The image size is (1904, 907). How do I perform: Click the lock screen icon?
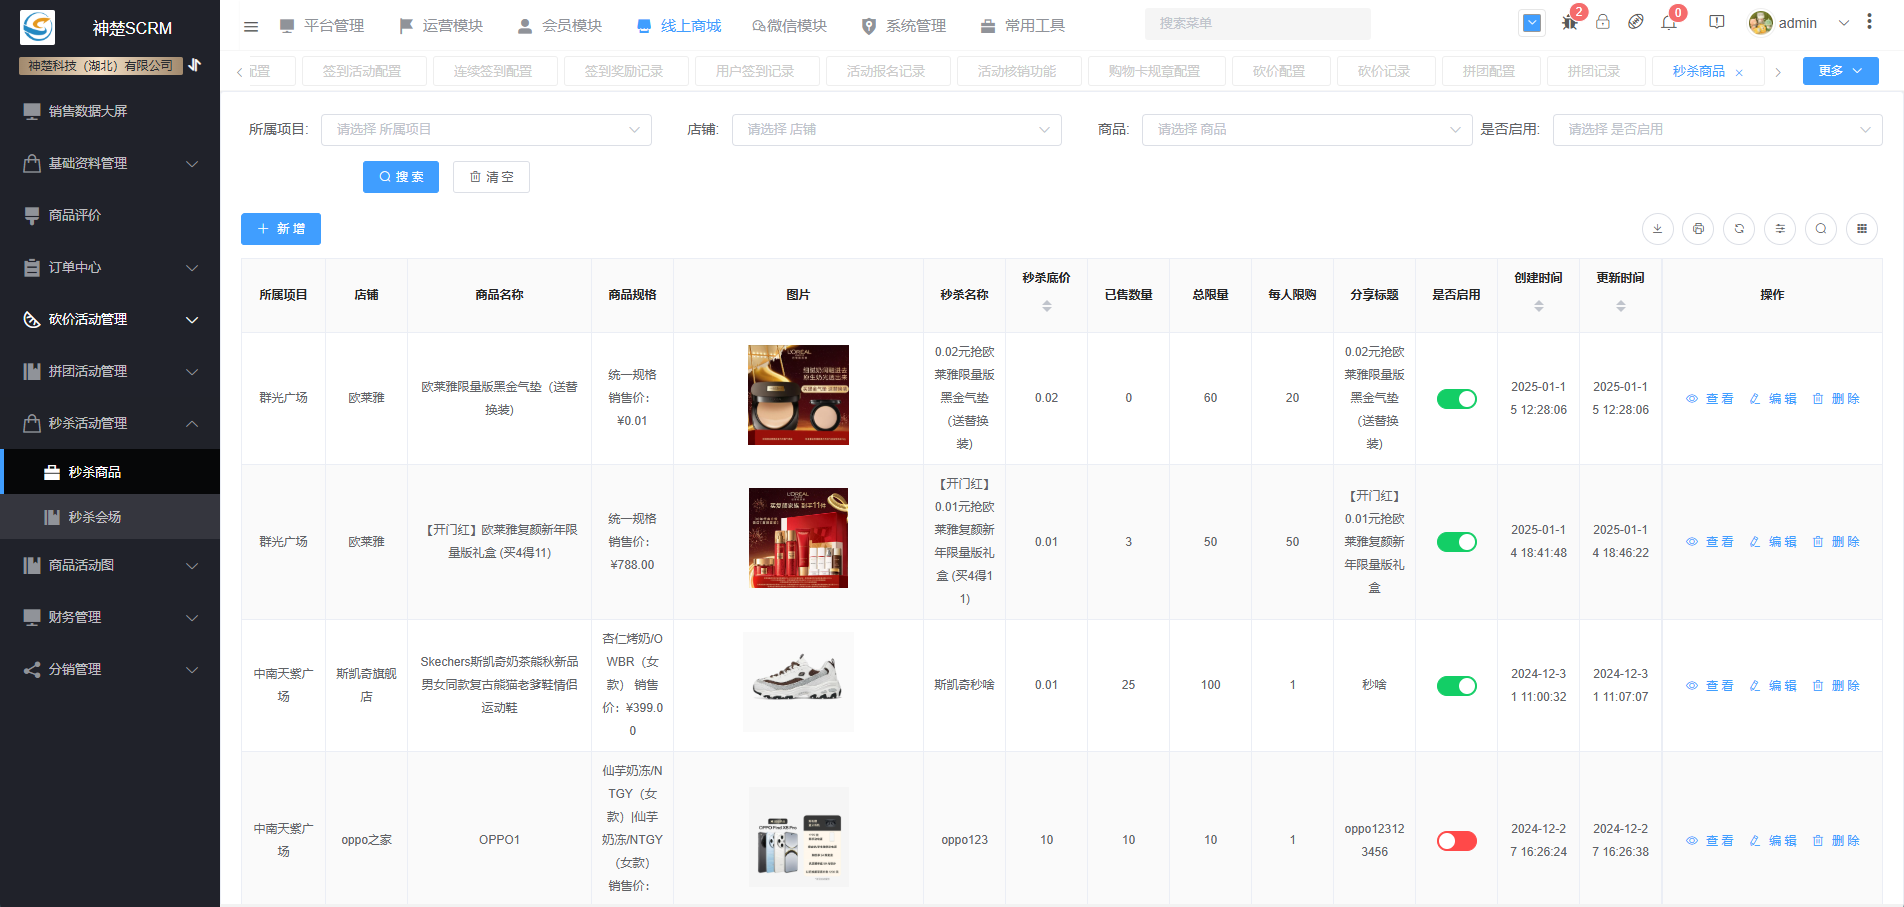pos(1603,22)
